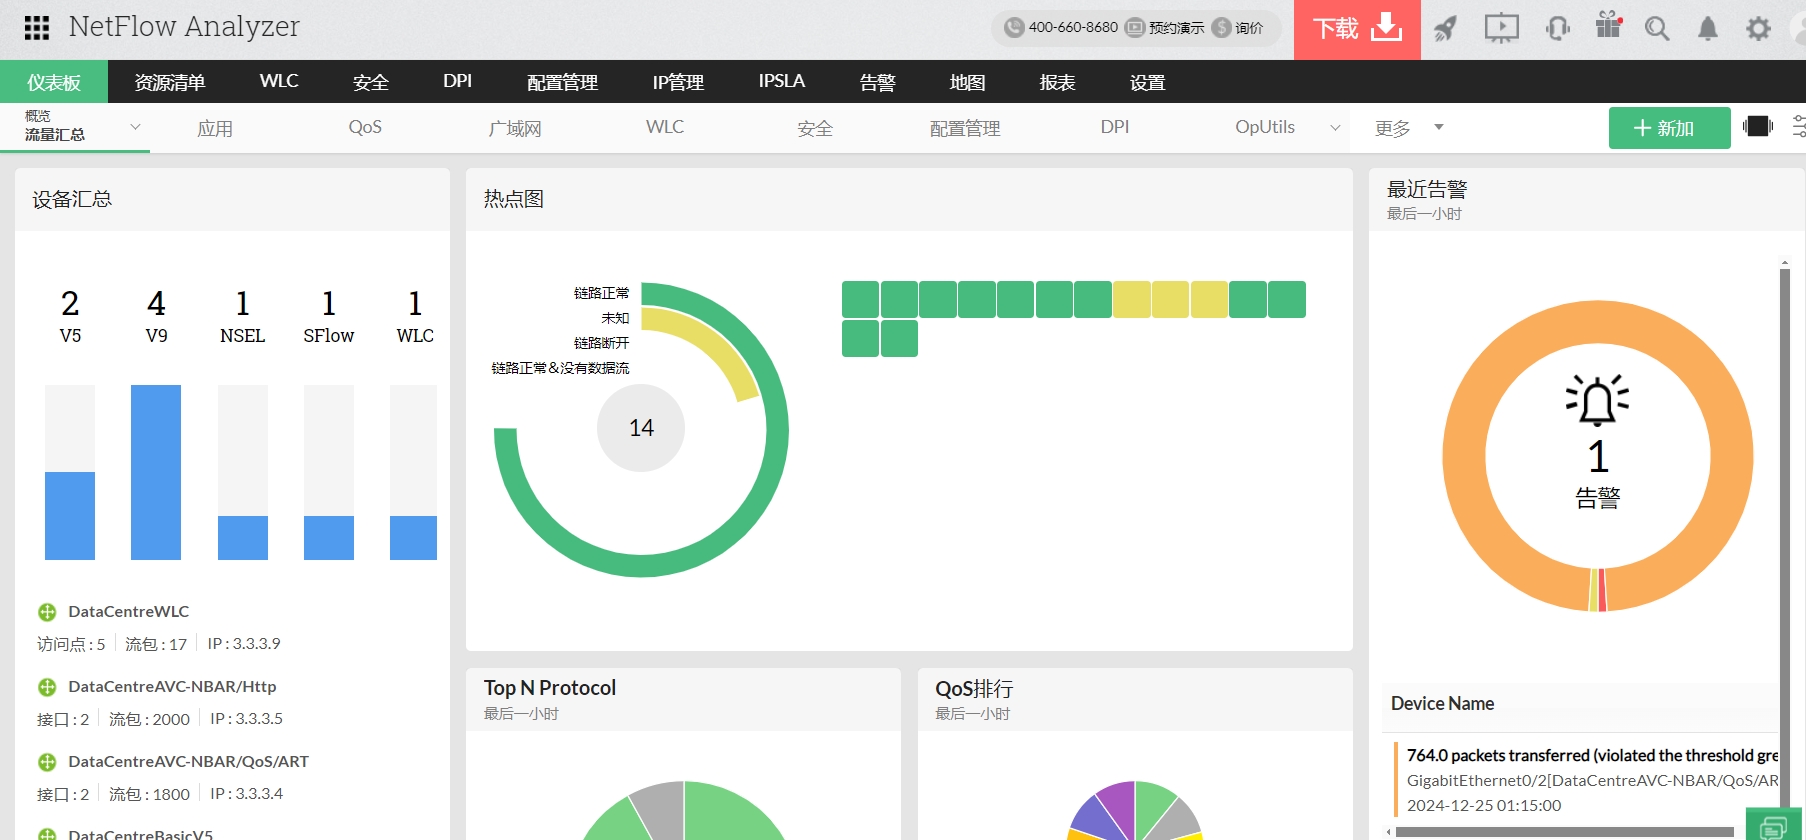Open the gift box icon
Viewport: 1806px width, 840px height.
1609,26
